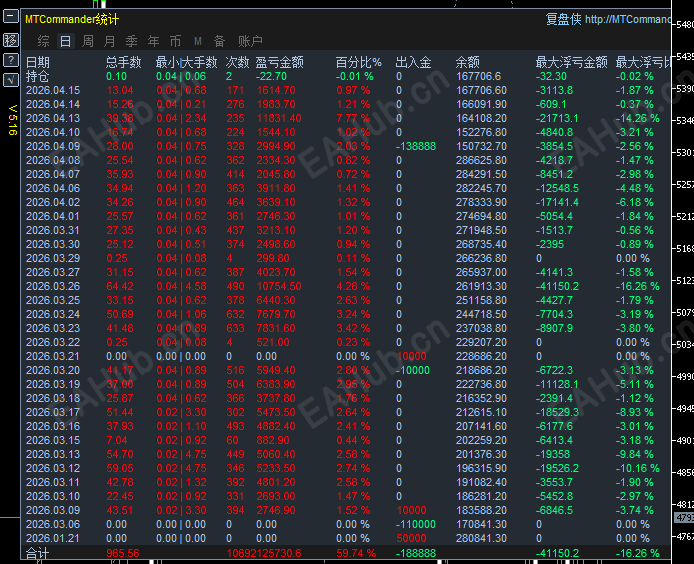The width and height of the screenshot is (694, 564).
Task: Click total lots sum 965.56
Action: click(x=123, y=553)
